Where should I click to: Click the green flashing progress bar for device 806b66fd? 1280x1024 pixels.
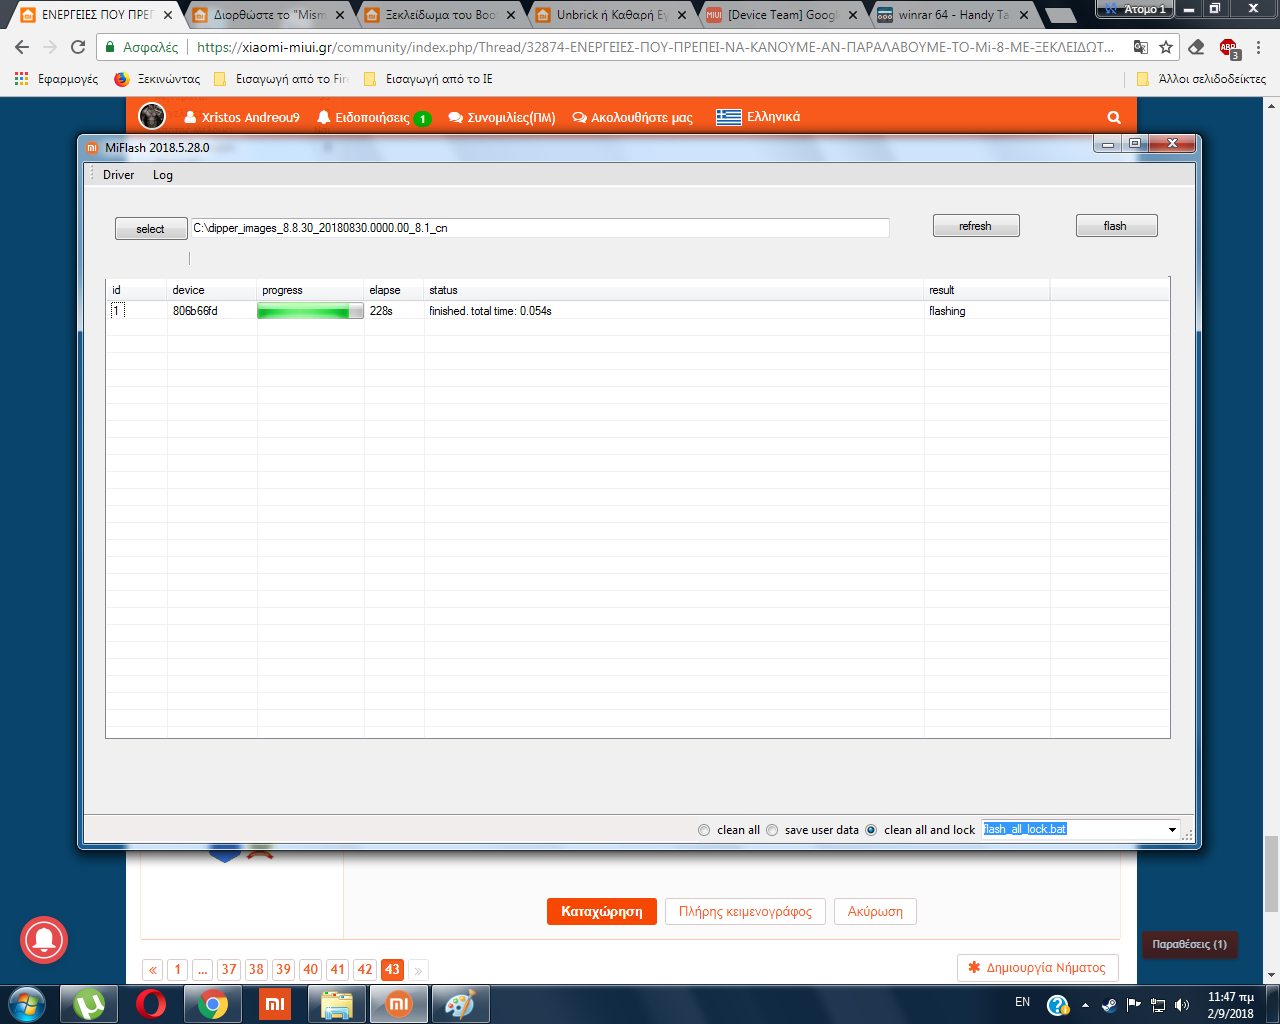pos(310,311)
